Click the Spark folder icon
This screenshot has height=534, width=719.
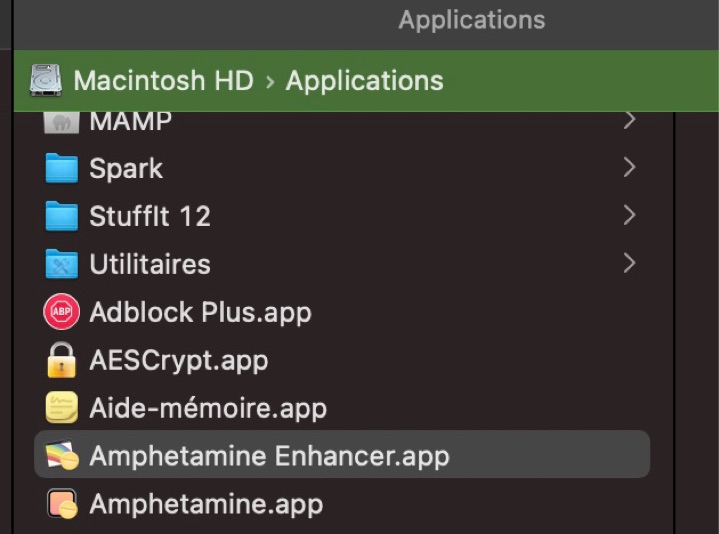(62, 168)
